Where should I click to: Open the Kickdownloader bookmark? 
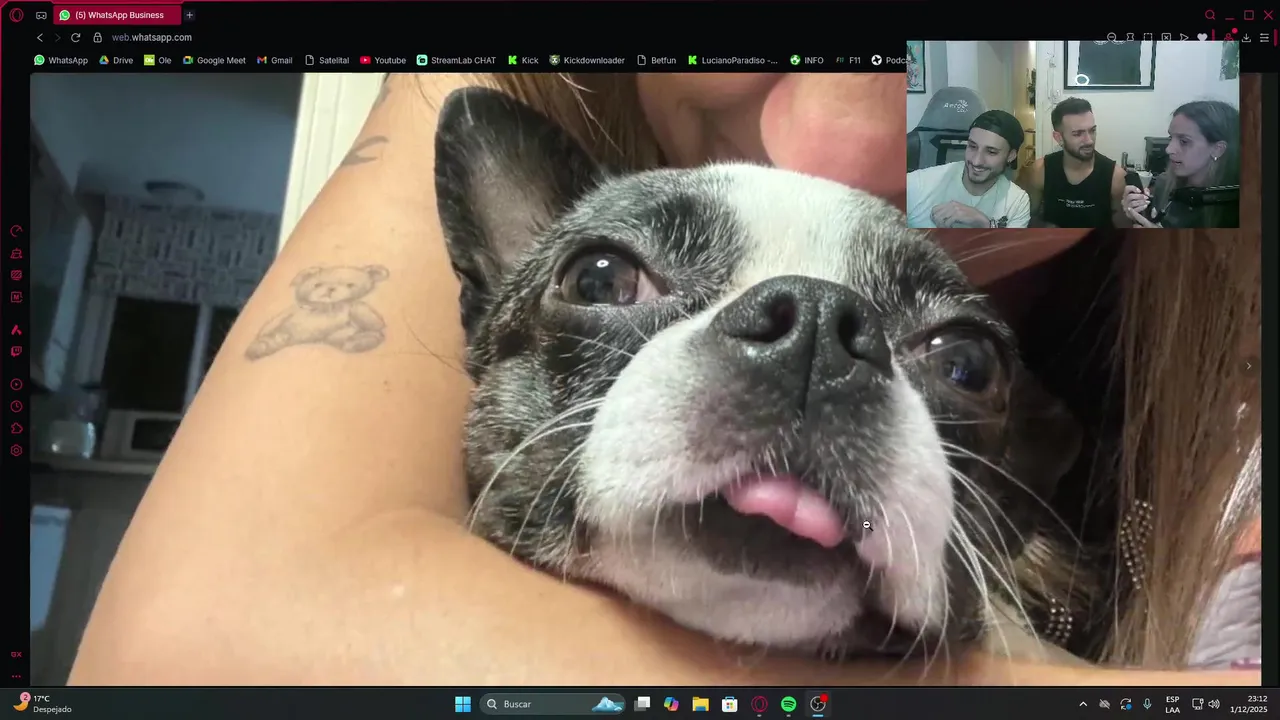click(x=586, y=60)
